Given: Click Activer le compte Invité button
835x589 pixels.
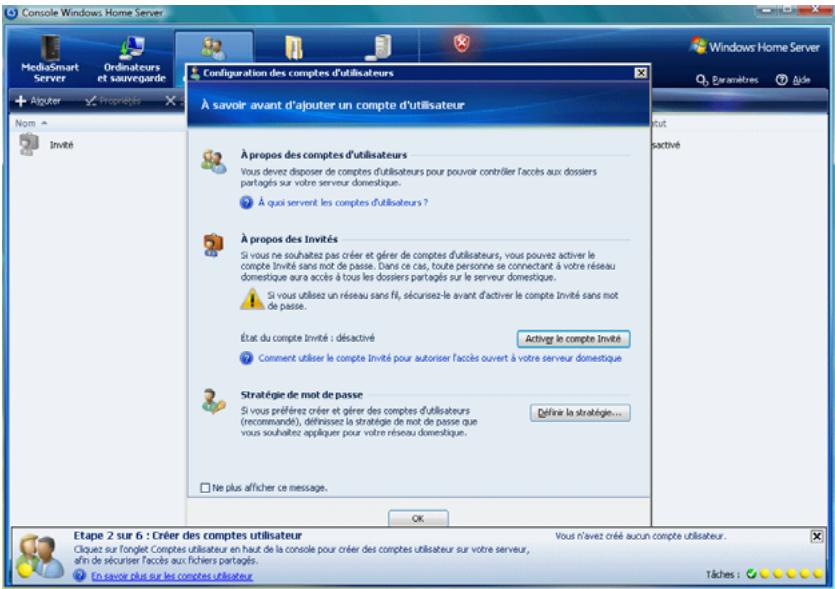Looking at the screenshot, I should tap(573, 339).
